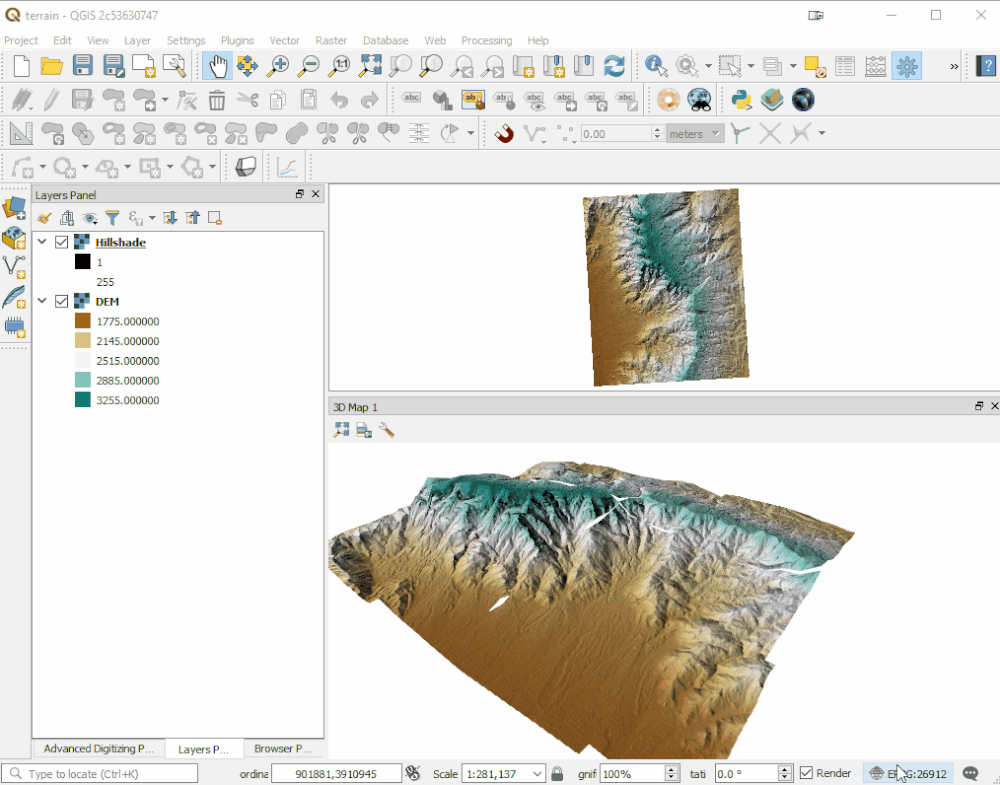Close the Layers Panel
This screenshot has height=785, width=1000.
315,194
